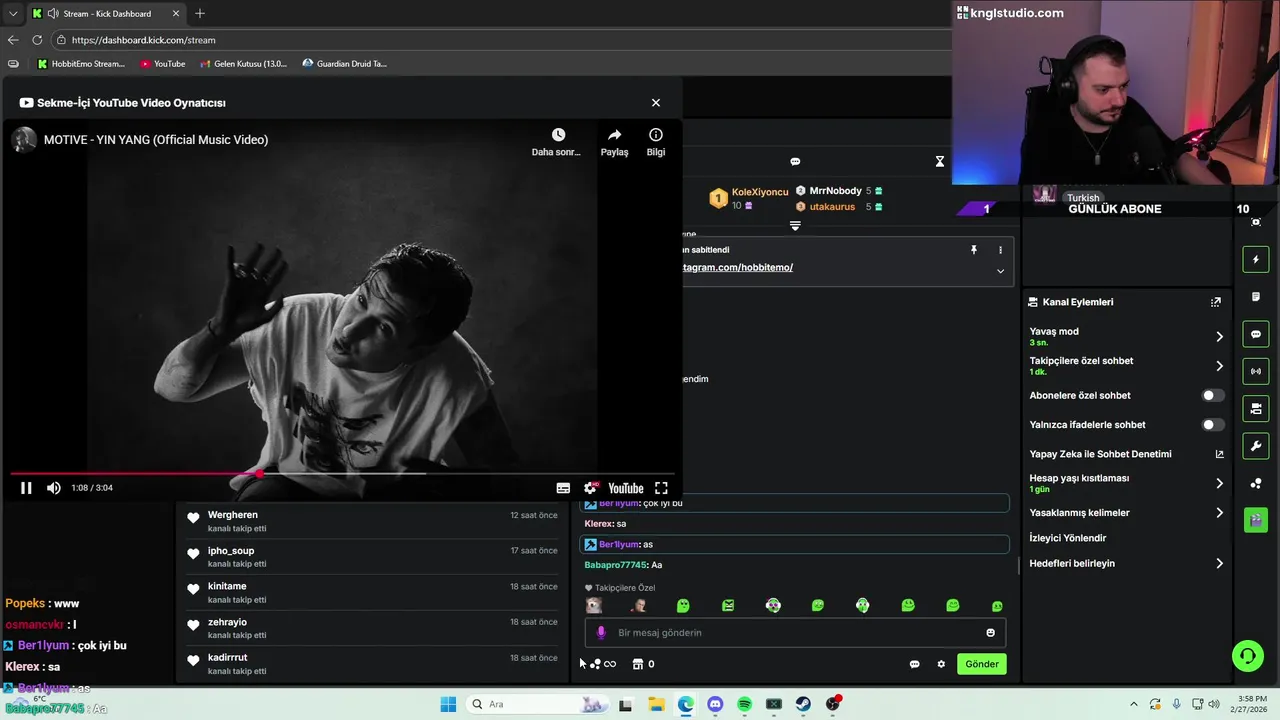This screenshot has width=1280, height=720.
Task: Open HobbitEmo Stream bookmark
Action: click(x=81, y=64)
